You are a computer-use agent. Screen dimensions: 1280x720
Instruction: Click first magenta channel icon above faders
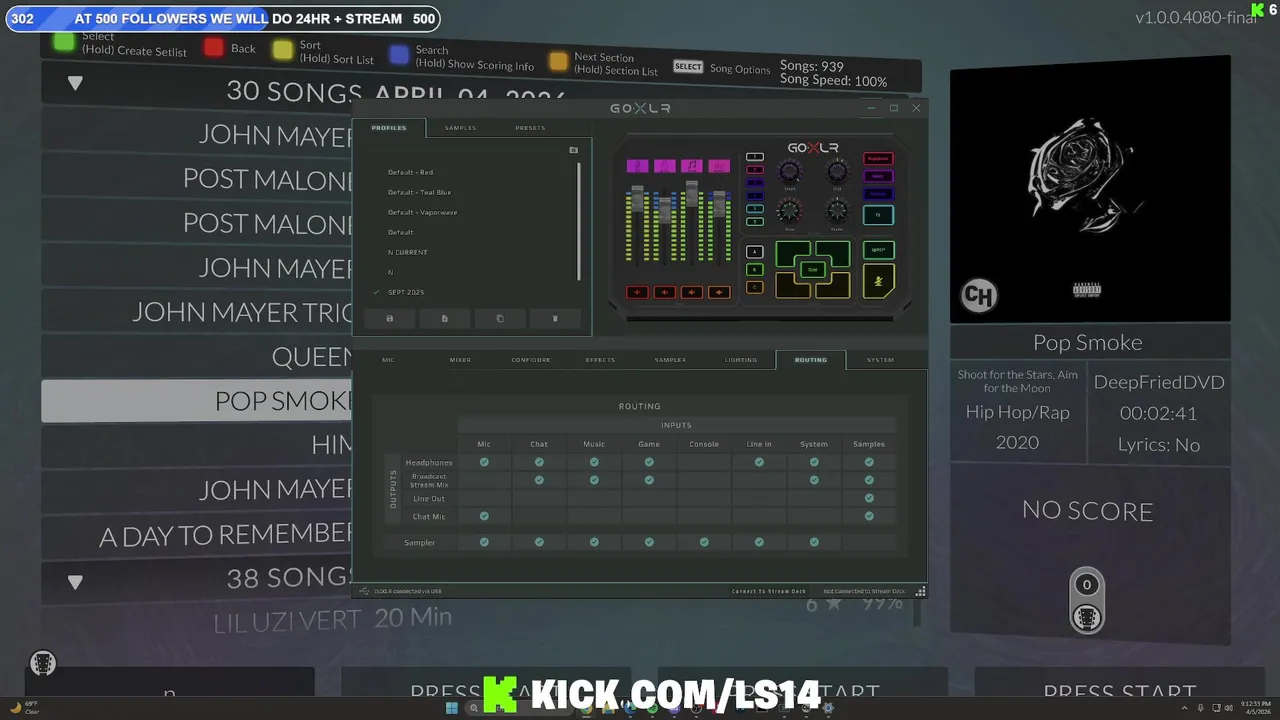click(x=638, y=166)
